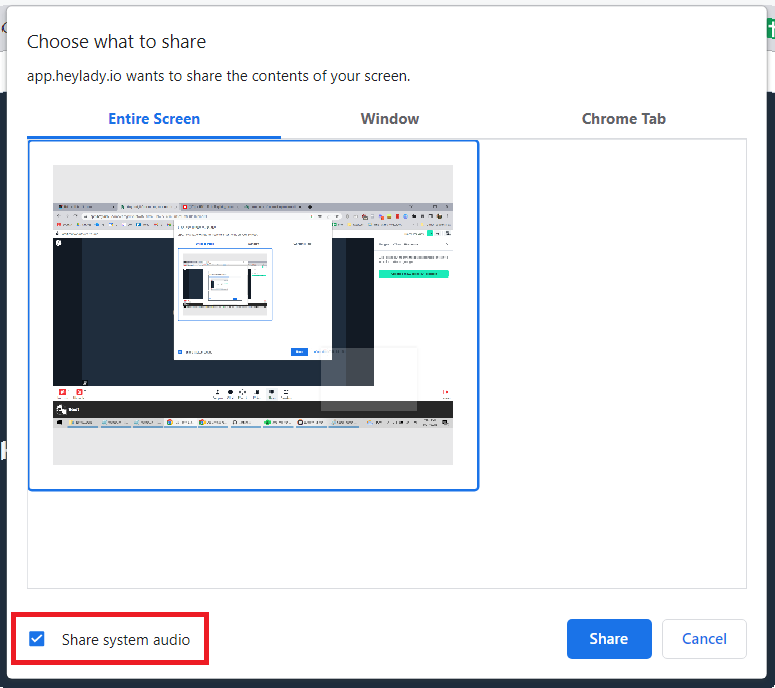Switch to the Entire Screen tab
This screenshot has height=688, width=775.
tap(154, 119)
